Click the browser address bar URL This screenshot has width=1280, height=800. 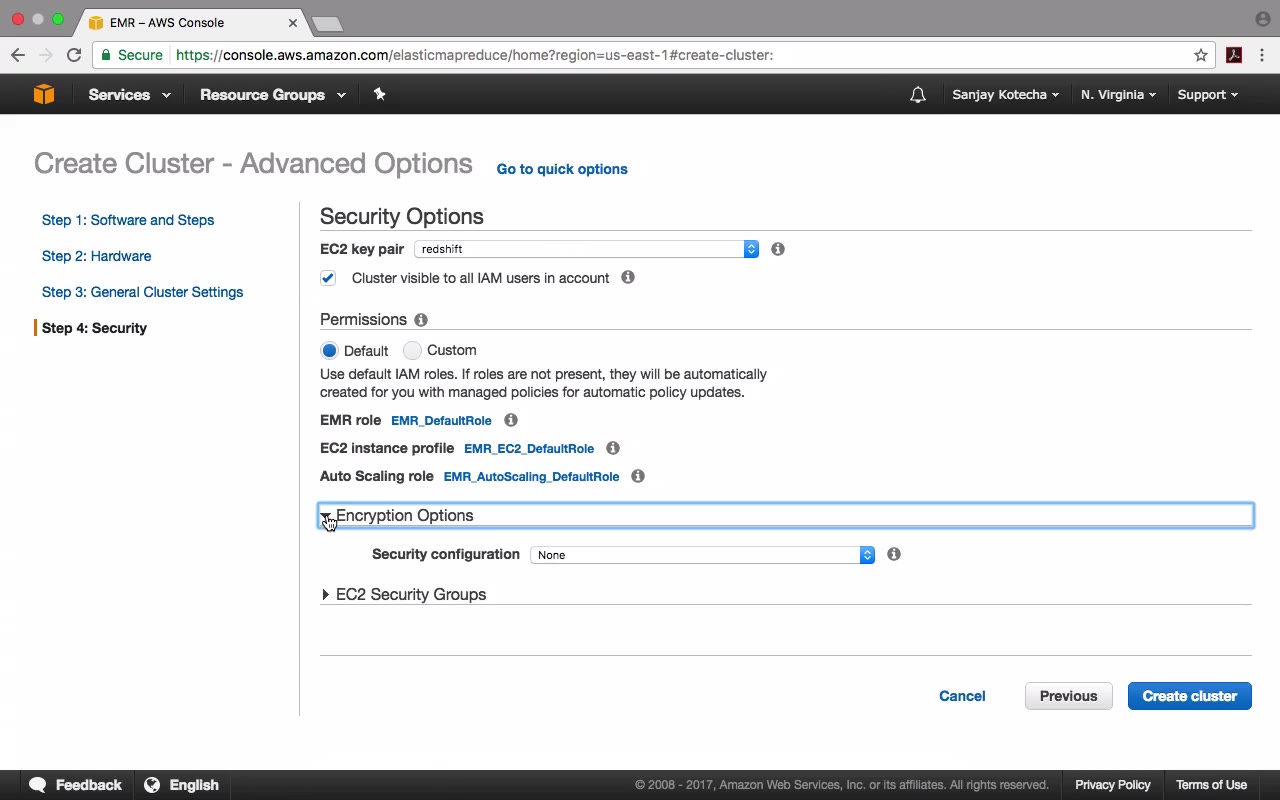(x=474, y=55)
